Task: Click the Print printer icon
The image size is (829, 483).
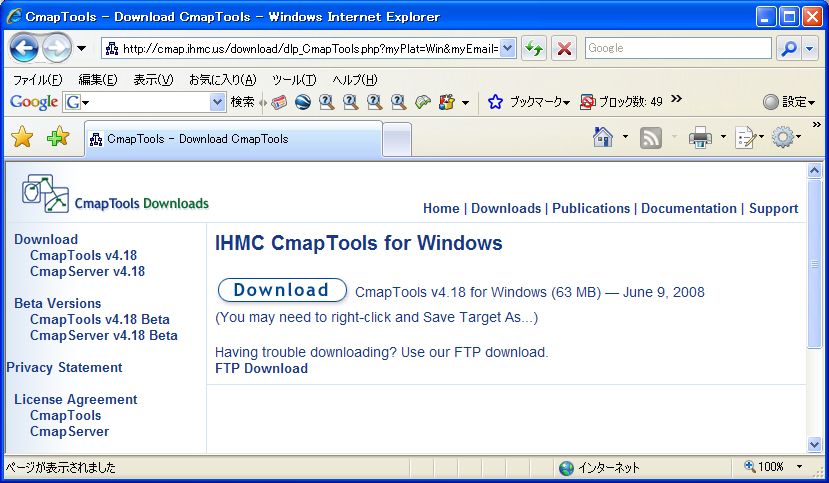Action: pos(700,138)
